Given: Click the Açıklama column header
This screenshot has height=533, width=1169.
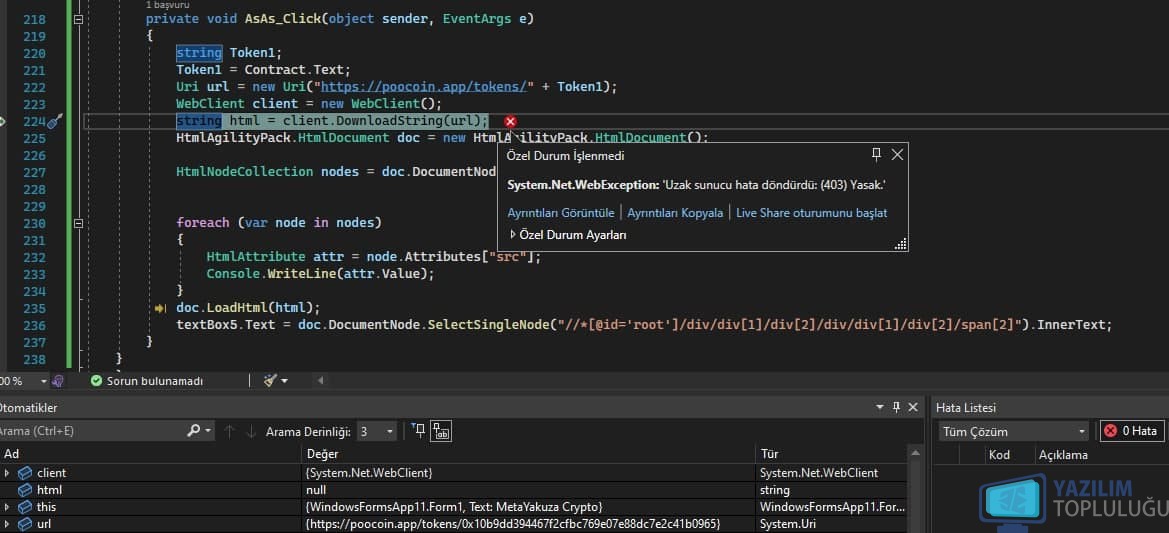Looking at the screenshot, I should tap(1063, 455).
